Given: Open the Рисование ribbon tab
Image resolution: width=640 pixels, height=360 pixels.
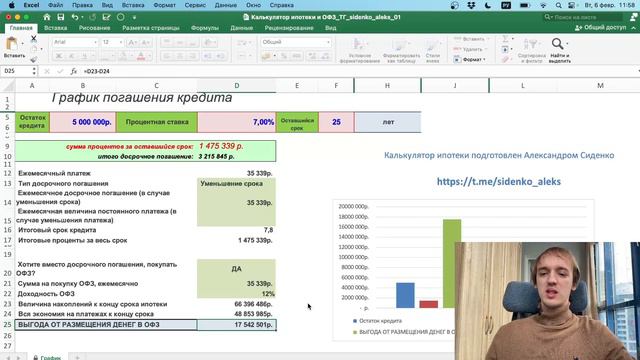Looking at the screenshot, I should click(95, 28).
